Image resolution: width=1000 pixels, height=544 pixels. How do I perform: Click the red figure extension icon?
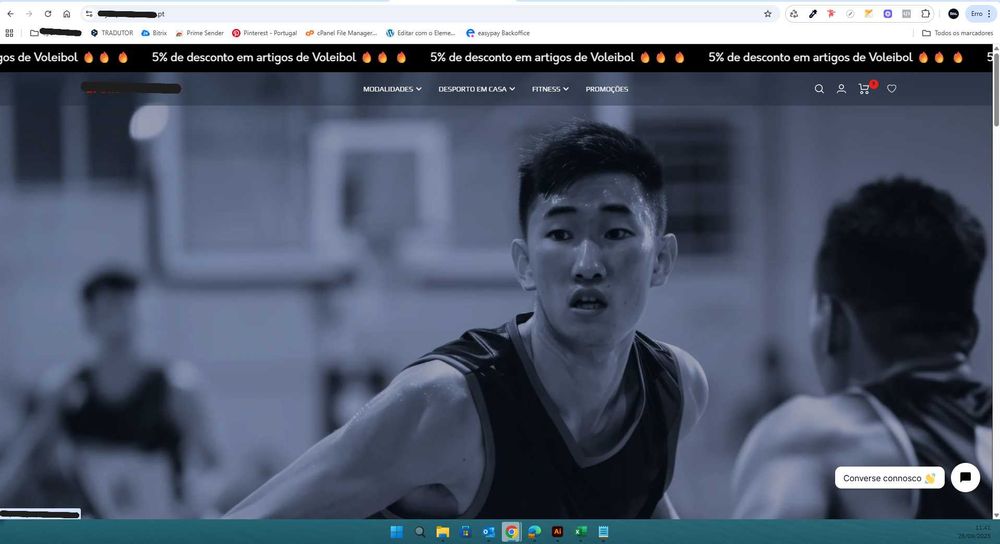point(831,13)
